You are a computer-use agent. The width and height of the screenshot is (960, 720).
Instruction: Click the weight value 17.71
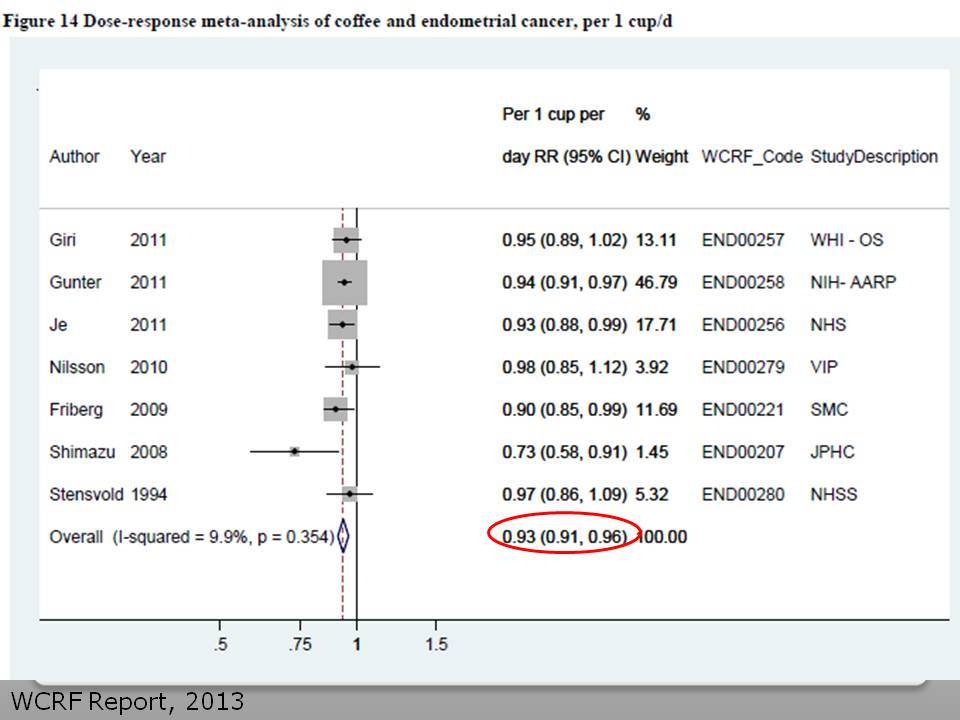[x=656, y=324]
